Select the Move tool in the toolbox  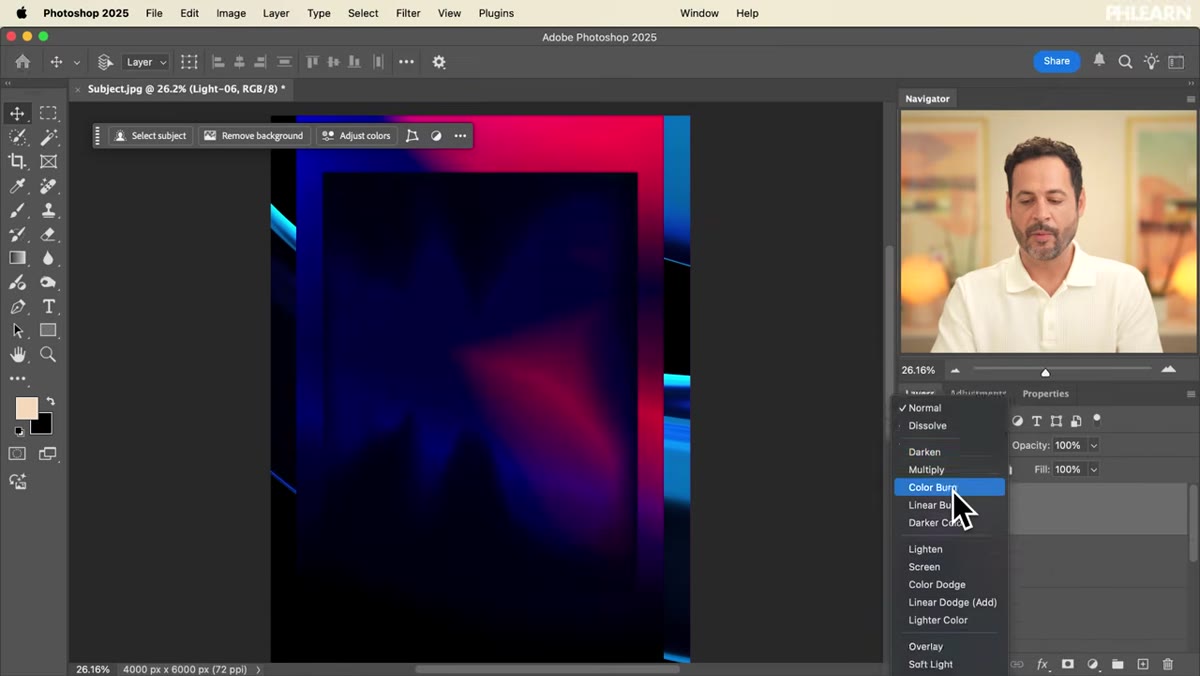click(17, 113)
